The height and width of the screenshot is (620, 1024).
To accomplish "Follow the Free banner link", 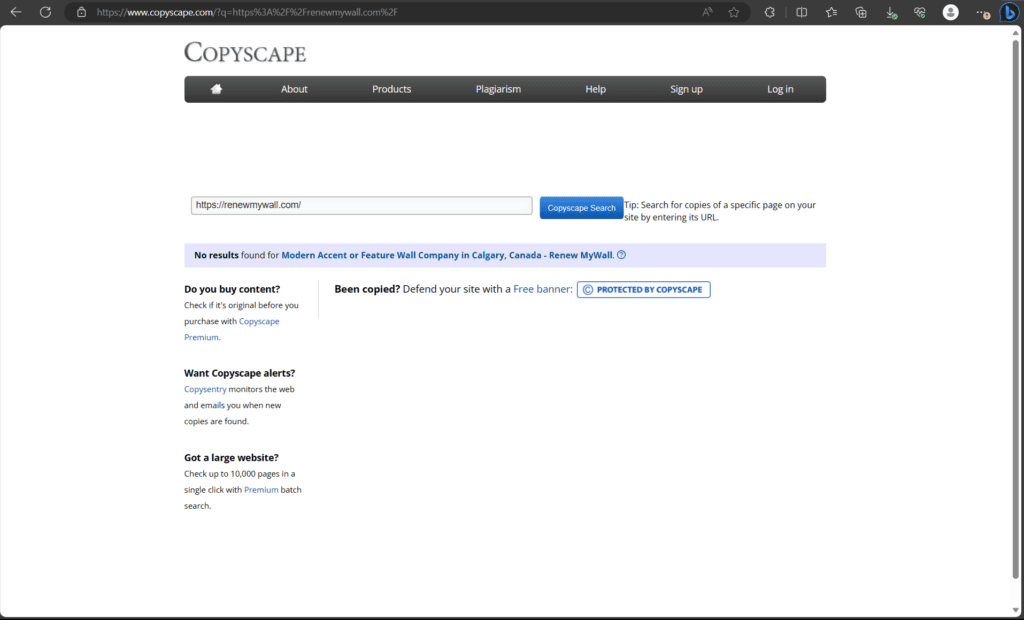I will 543,289.
